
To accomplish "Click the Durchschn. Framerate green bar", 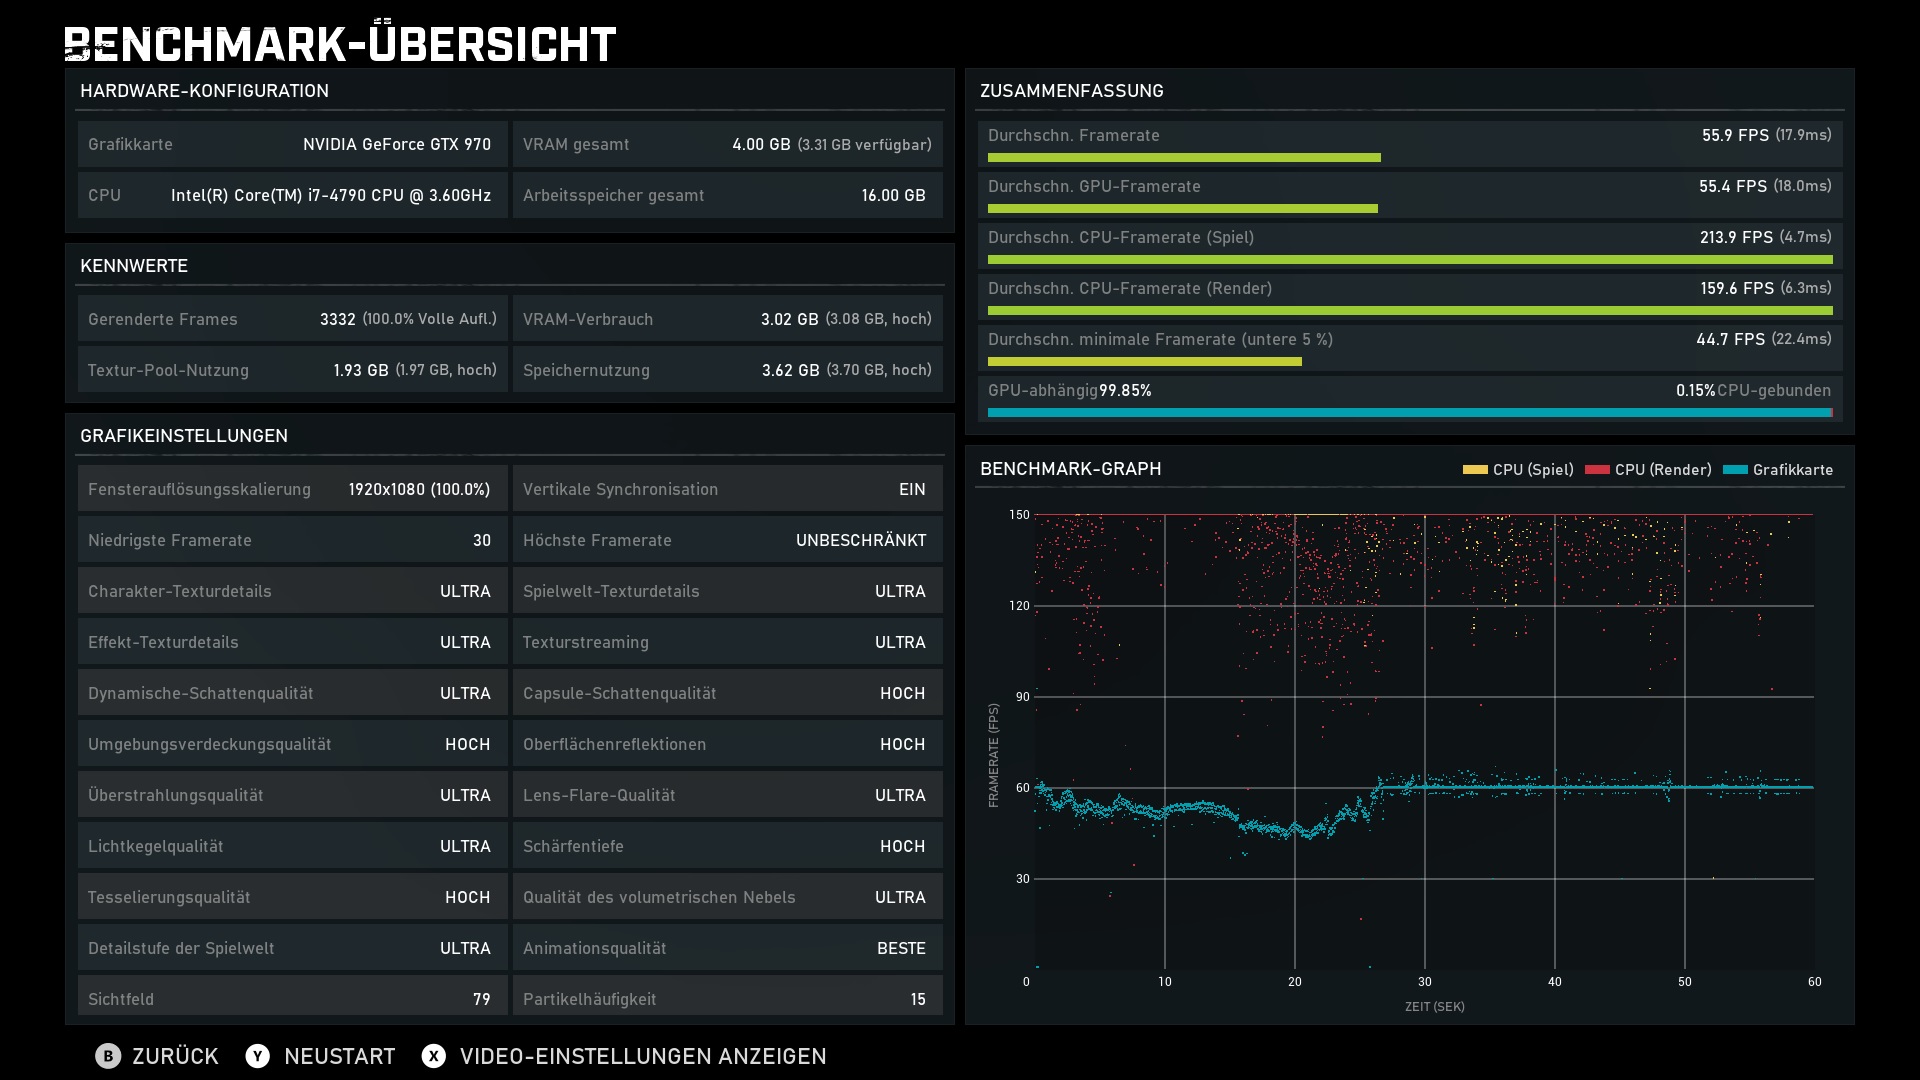I will tap(1183, 158).
